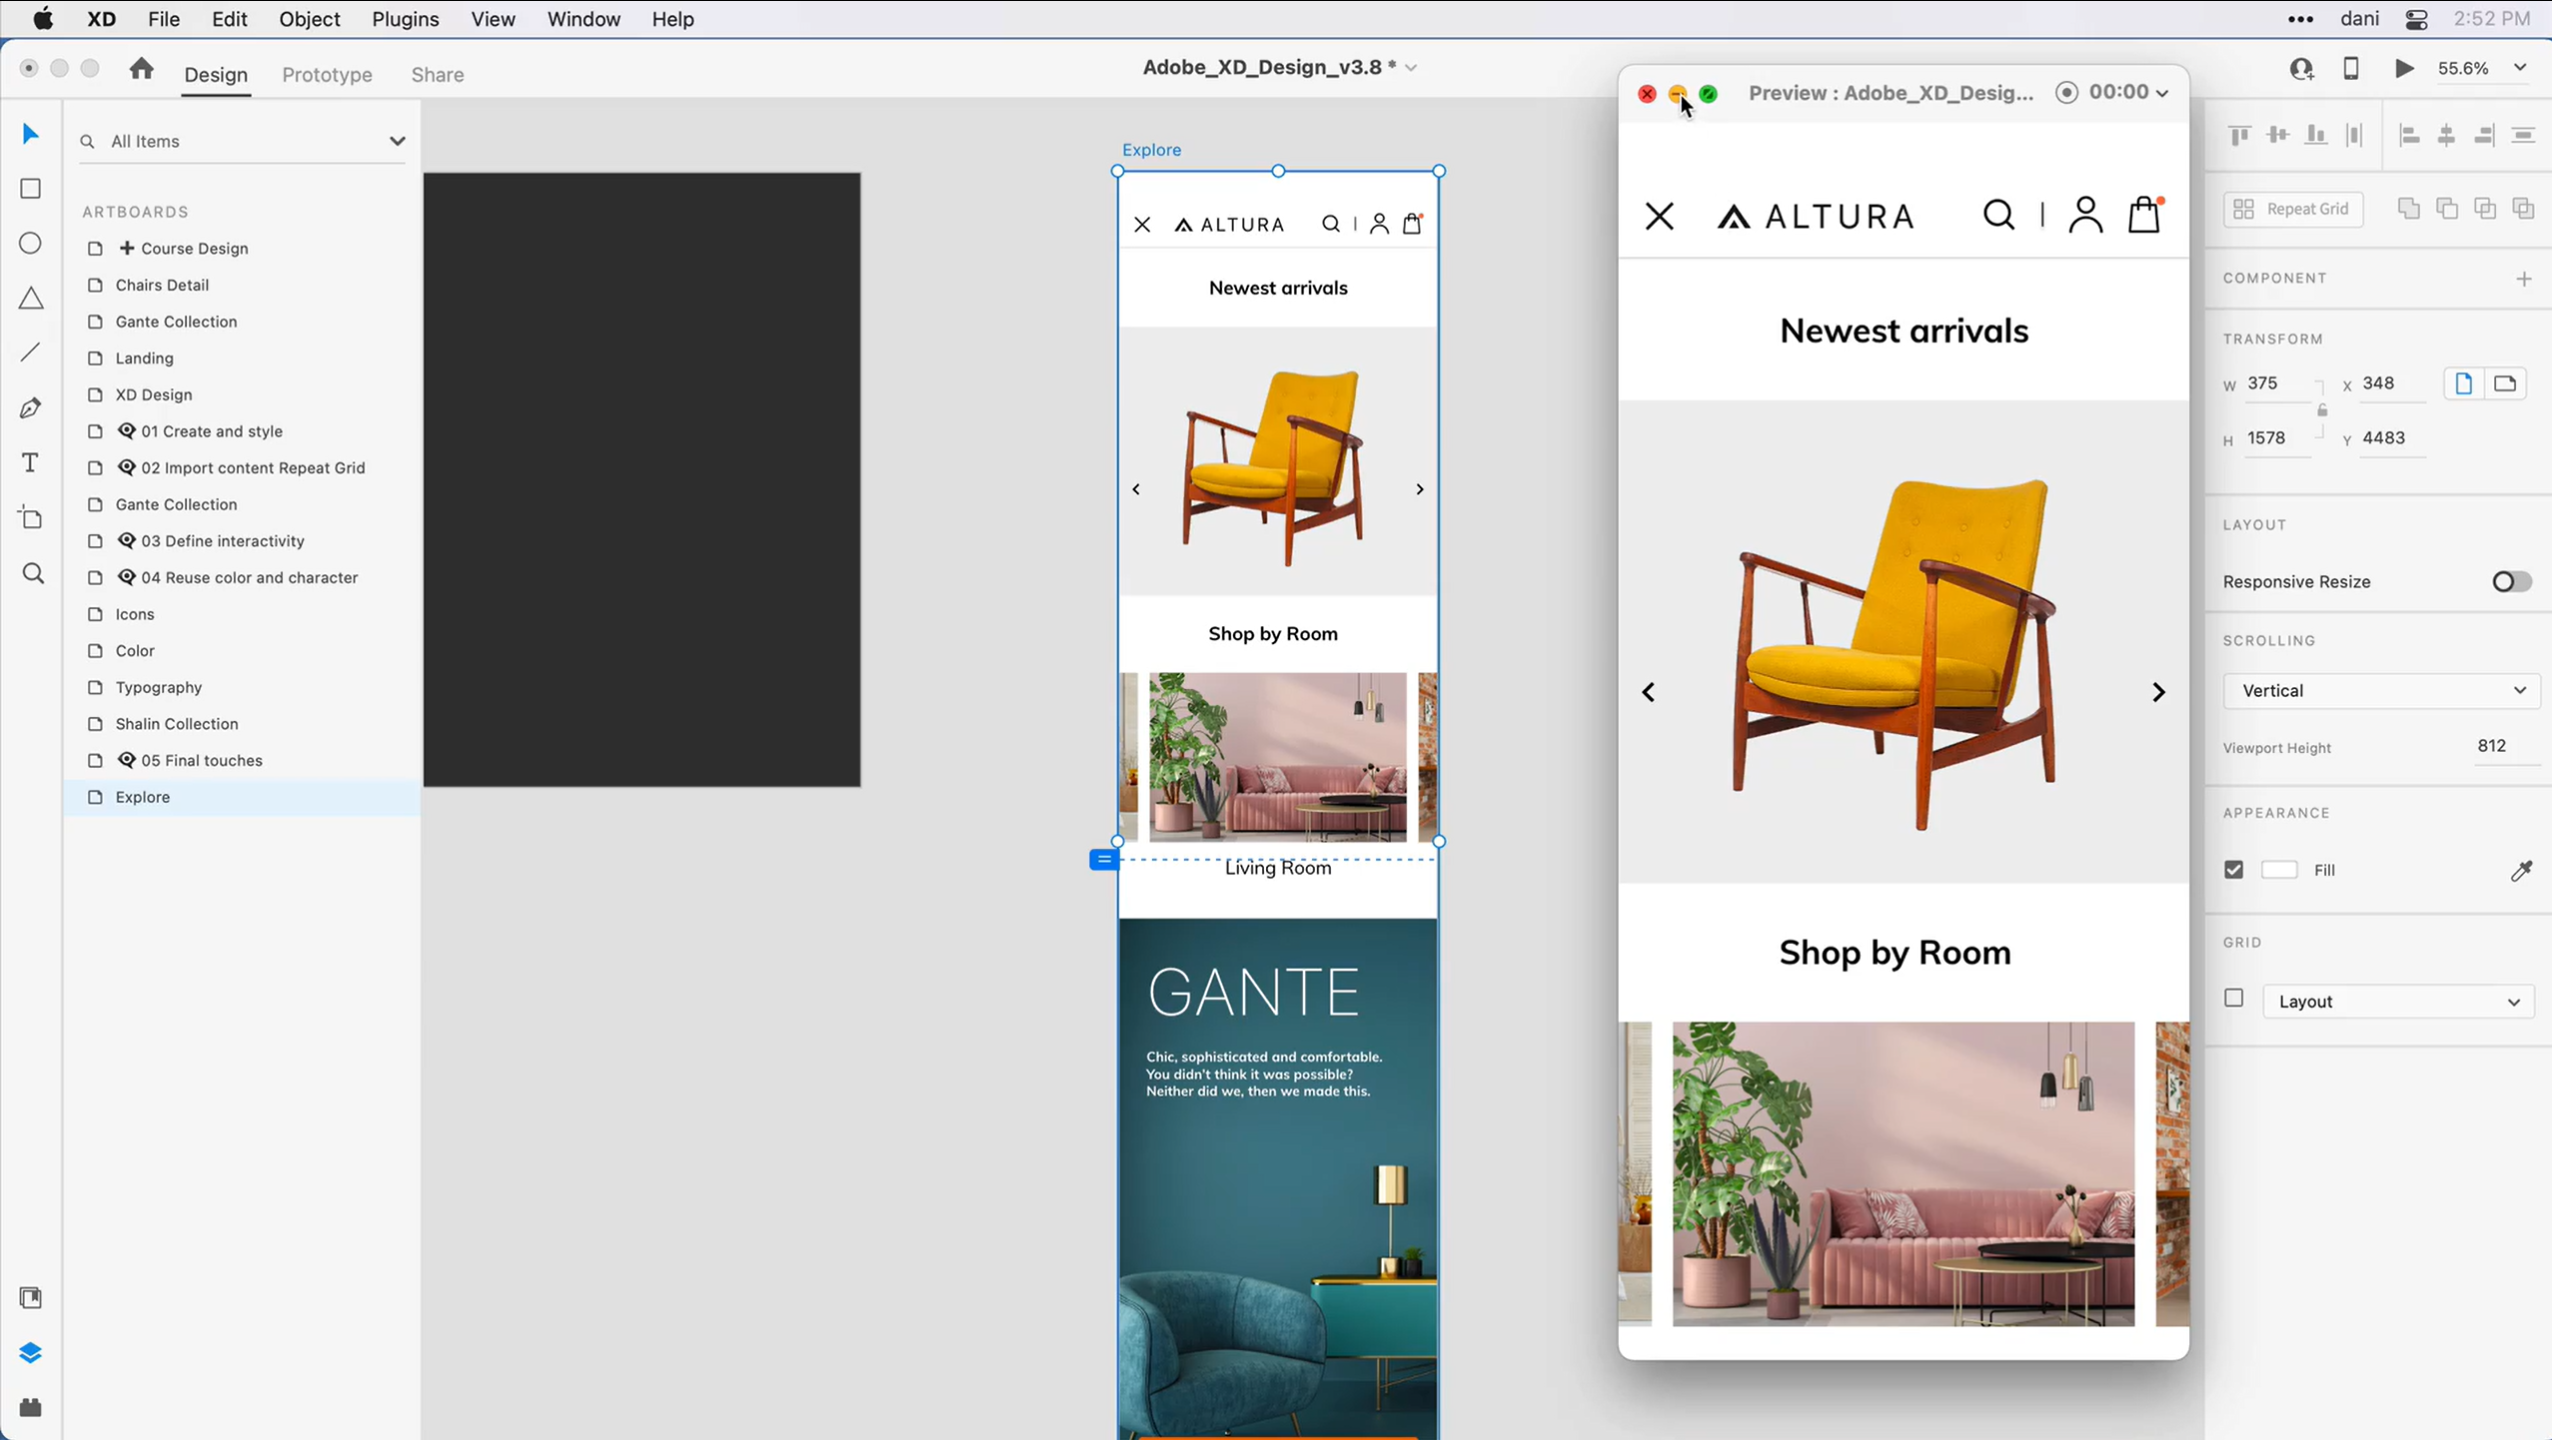Select the Line tool
2552x1440 pixels.
click(31, 353)
